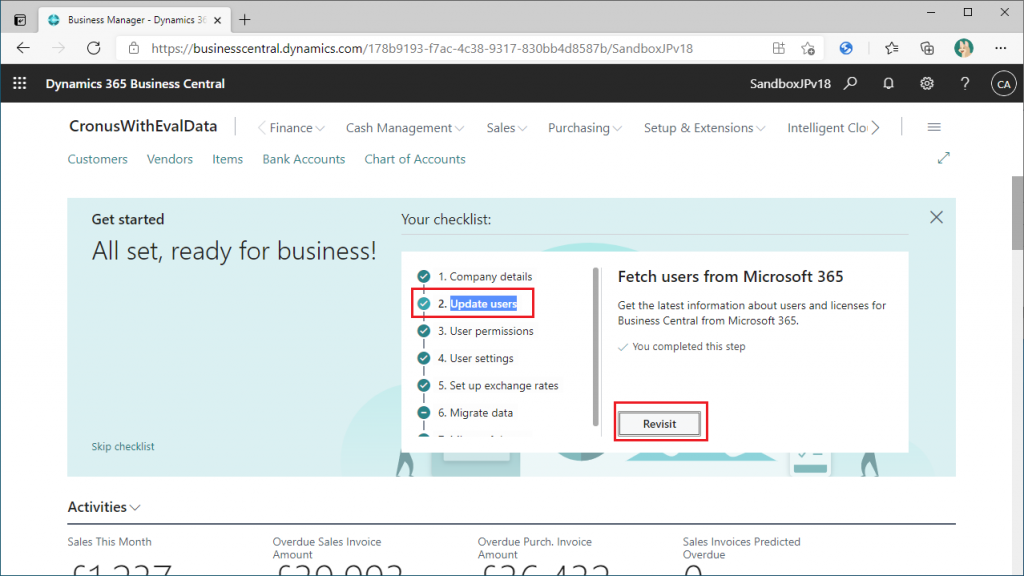Collapse the Activities section

tap(104, 507)
